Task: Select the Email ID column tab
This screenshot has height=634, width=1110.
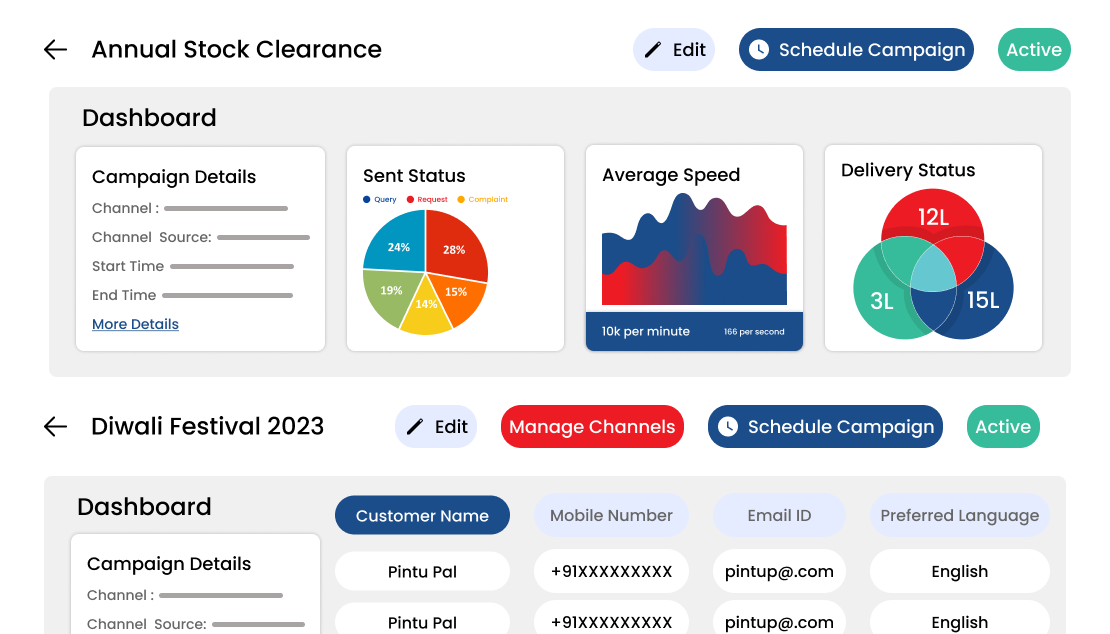Action: tap(779, 515)
